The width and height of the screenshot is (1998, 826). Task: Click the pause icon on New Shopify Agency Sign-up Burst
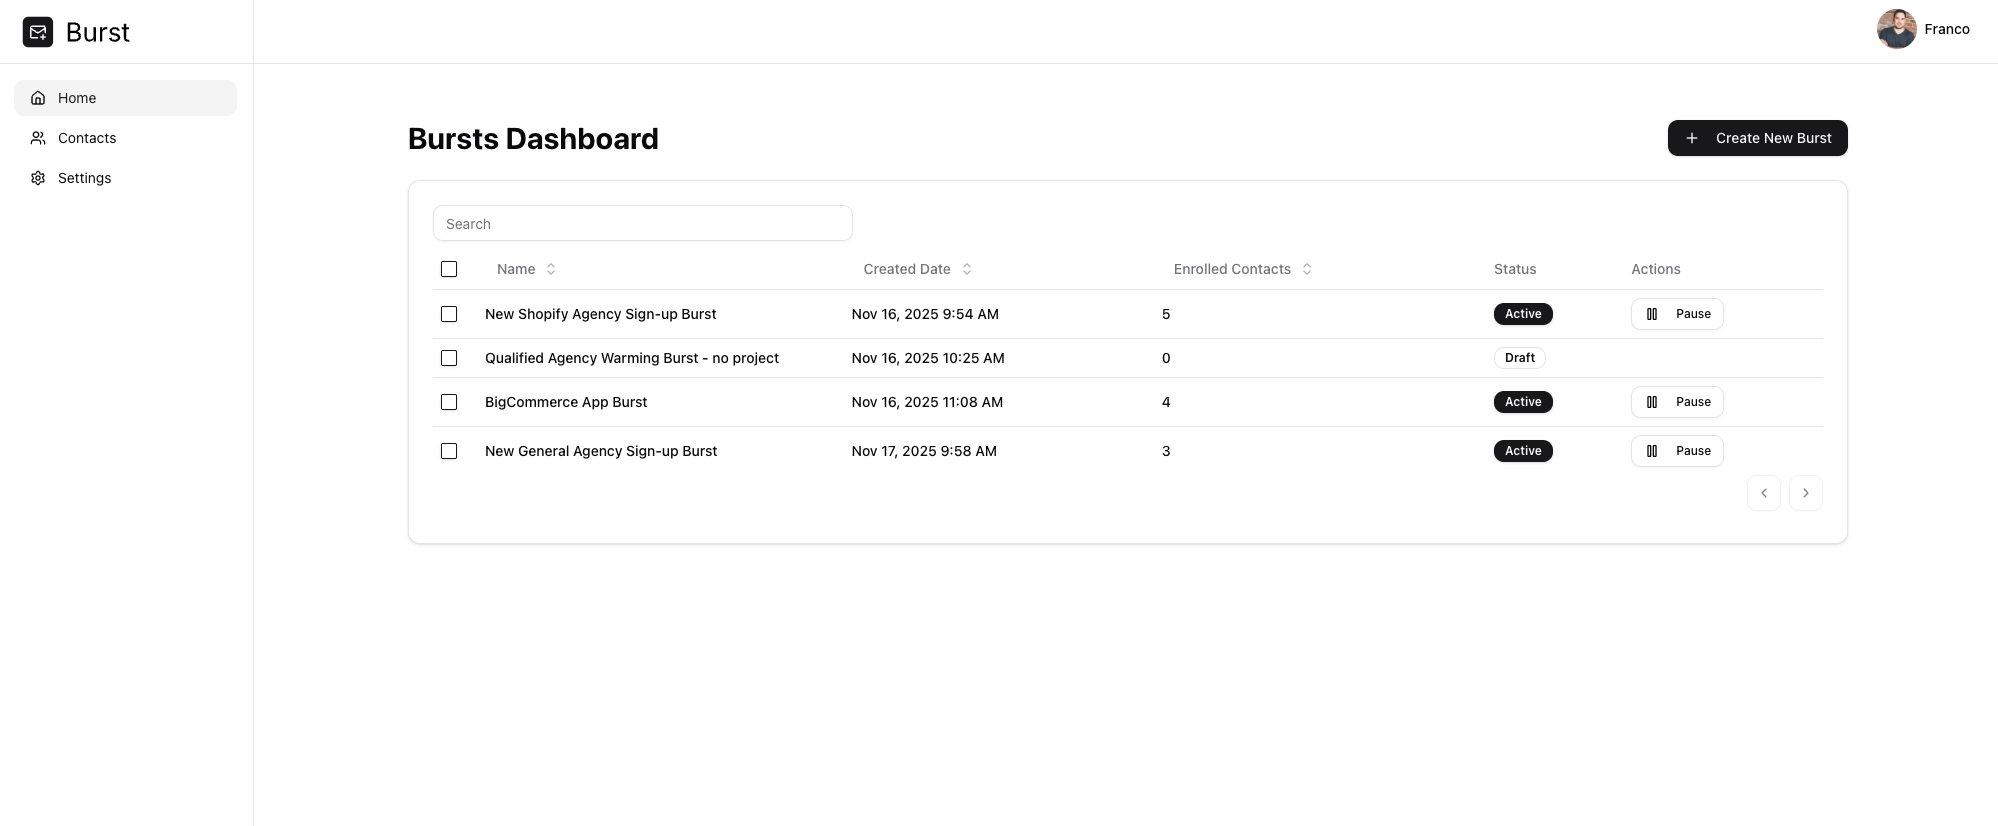(1652, 314)
